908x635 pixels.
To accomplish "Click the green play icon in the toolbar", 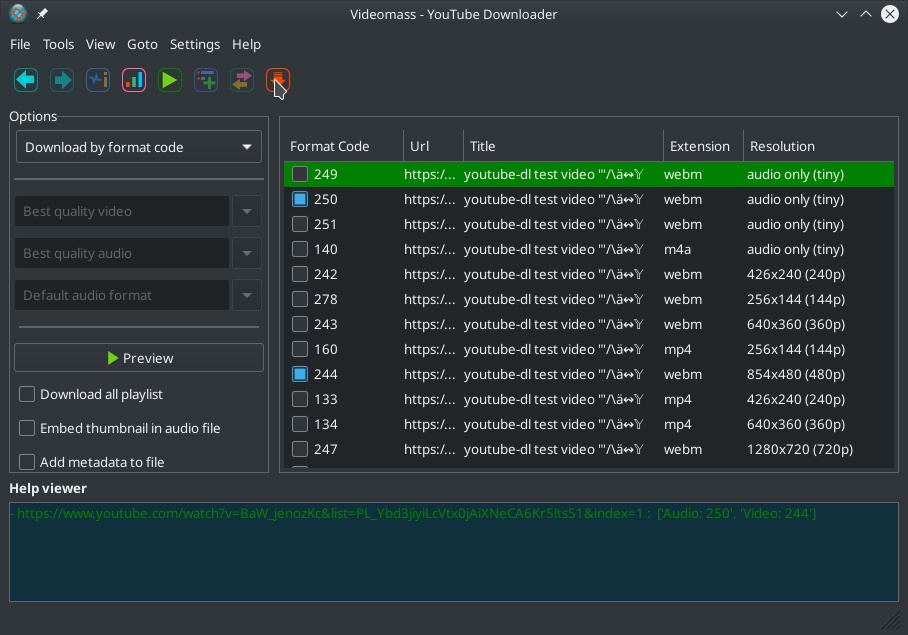I will (170, 80).
